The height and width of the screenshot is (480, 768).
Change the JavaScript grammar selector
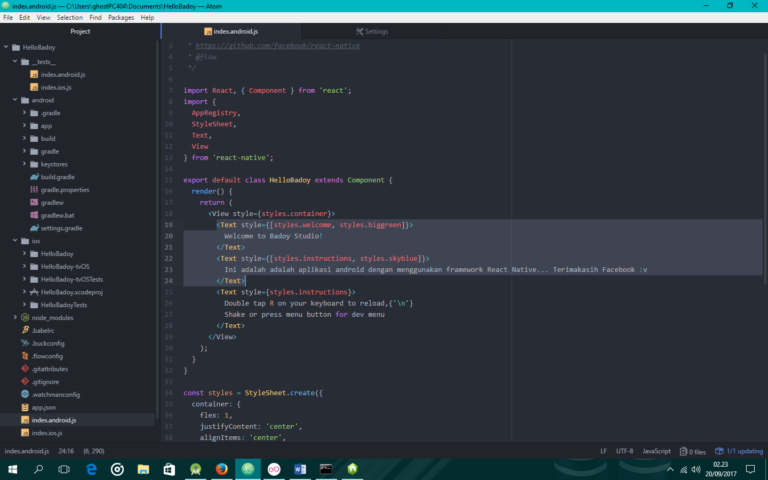[656, 451]
